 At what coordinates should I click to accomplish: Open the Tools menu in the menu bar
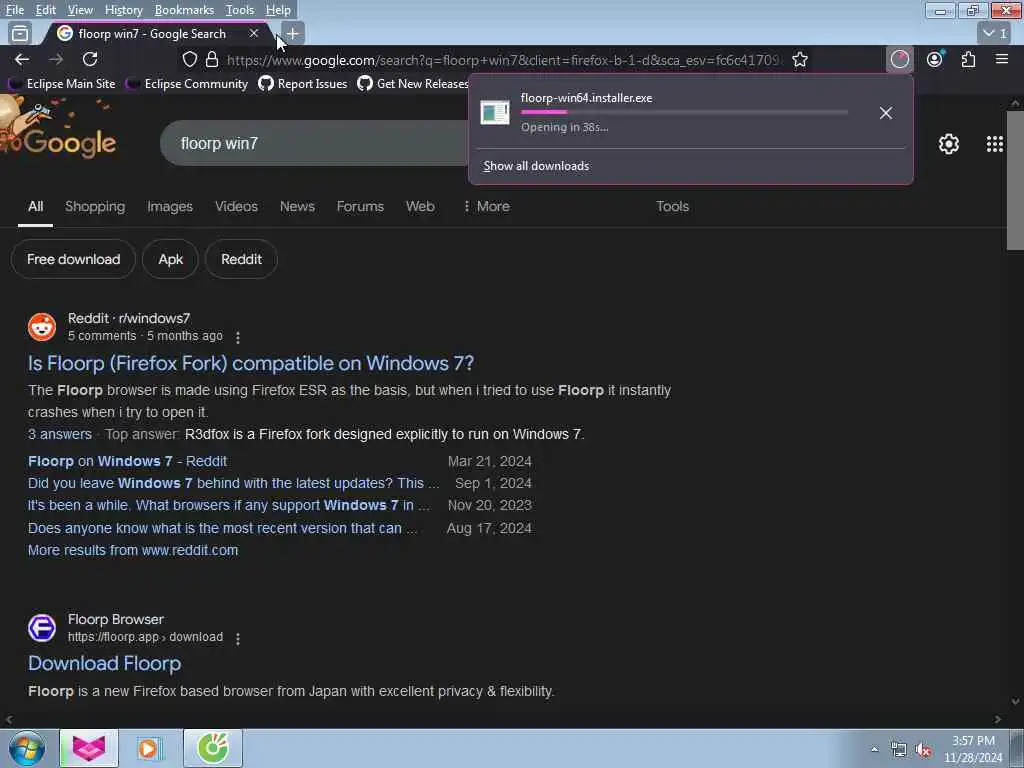click(240, 10)
